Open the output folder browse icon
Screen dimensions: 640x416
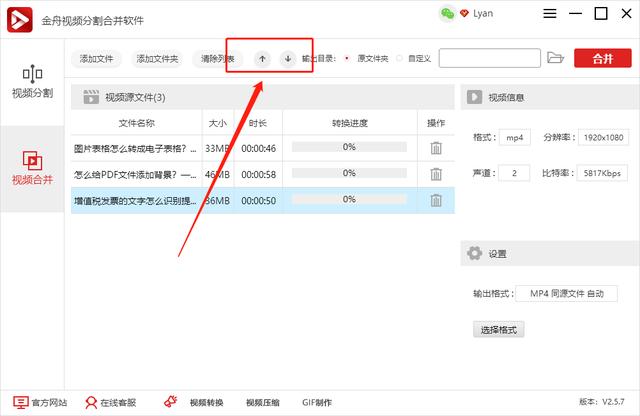tap(555, 58)
